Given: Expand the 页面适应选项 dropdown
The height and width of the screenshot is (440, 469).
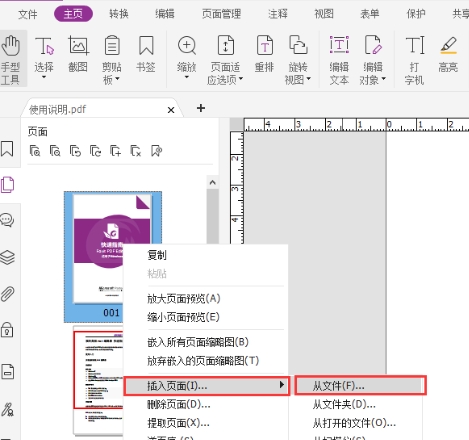Looking at the screenshot, I should 241,79.
